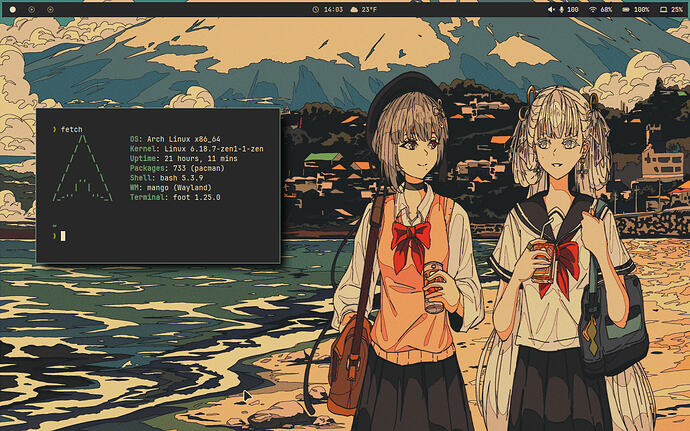Viewport: 690px width, 431px height.
Task: Select the second workspace indicator
Action: point(32,9)
